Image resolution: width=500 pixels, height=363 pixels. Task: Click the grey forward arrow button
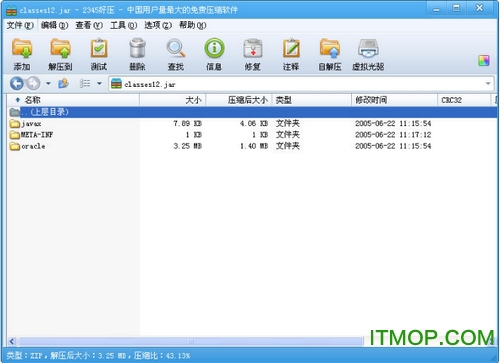click(33, 83)
